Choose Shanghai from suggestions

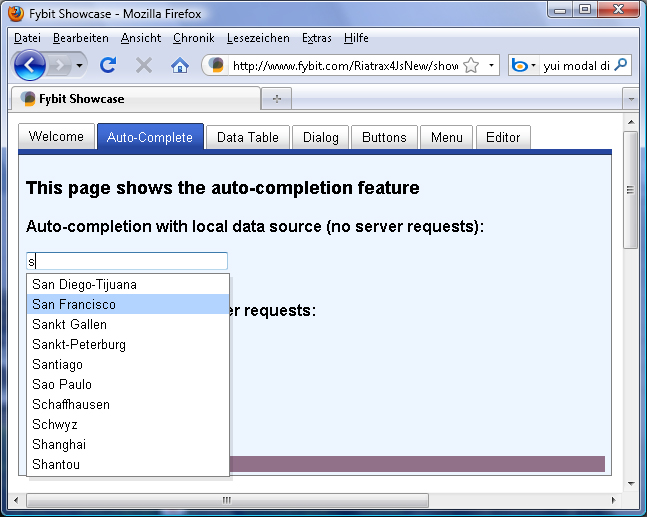click(128, 444)
